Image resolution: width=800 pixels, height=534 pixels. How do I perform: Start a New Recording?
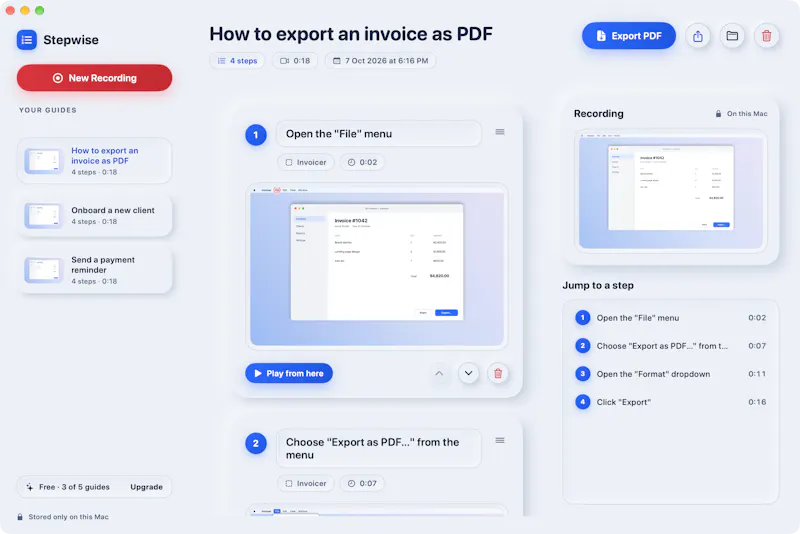tap(94, 78)
